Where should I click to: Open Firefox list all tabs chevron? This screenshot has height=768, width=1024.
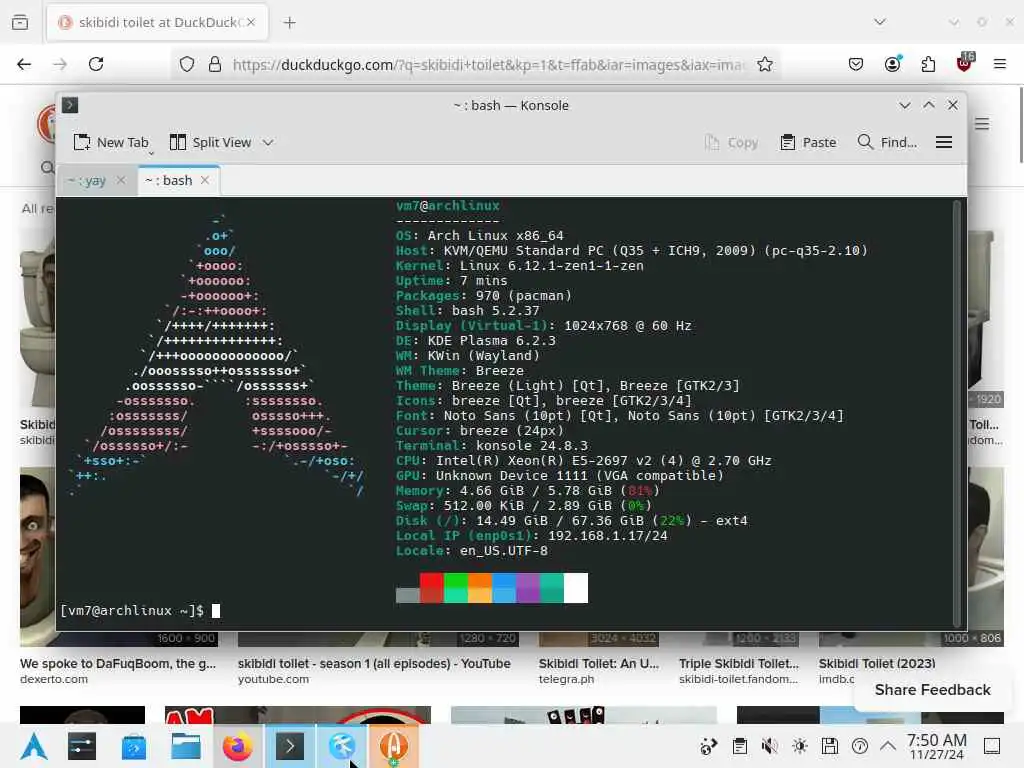pyautogui.click(x=880, y=22)
